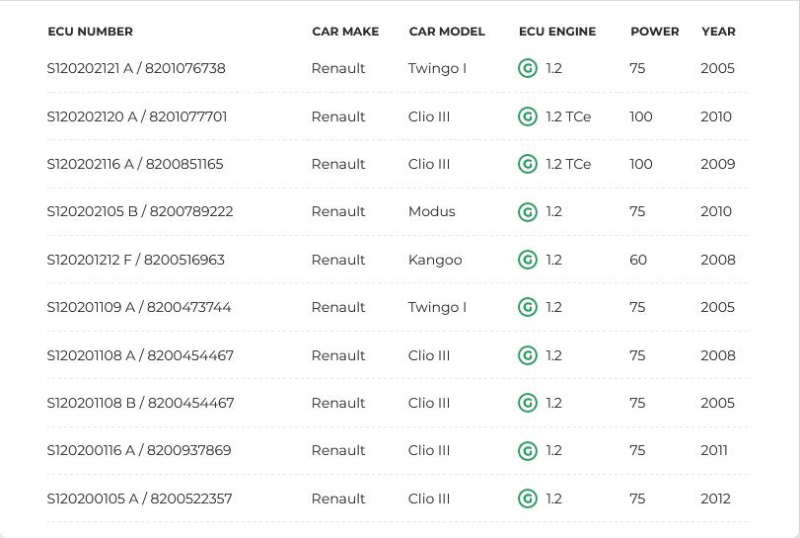Open ECU S120202121 A / 8201076738

(x=136, y=69)
